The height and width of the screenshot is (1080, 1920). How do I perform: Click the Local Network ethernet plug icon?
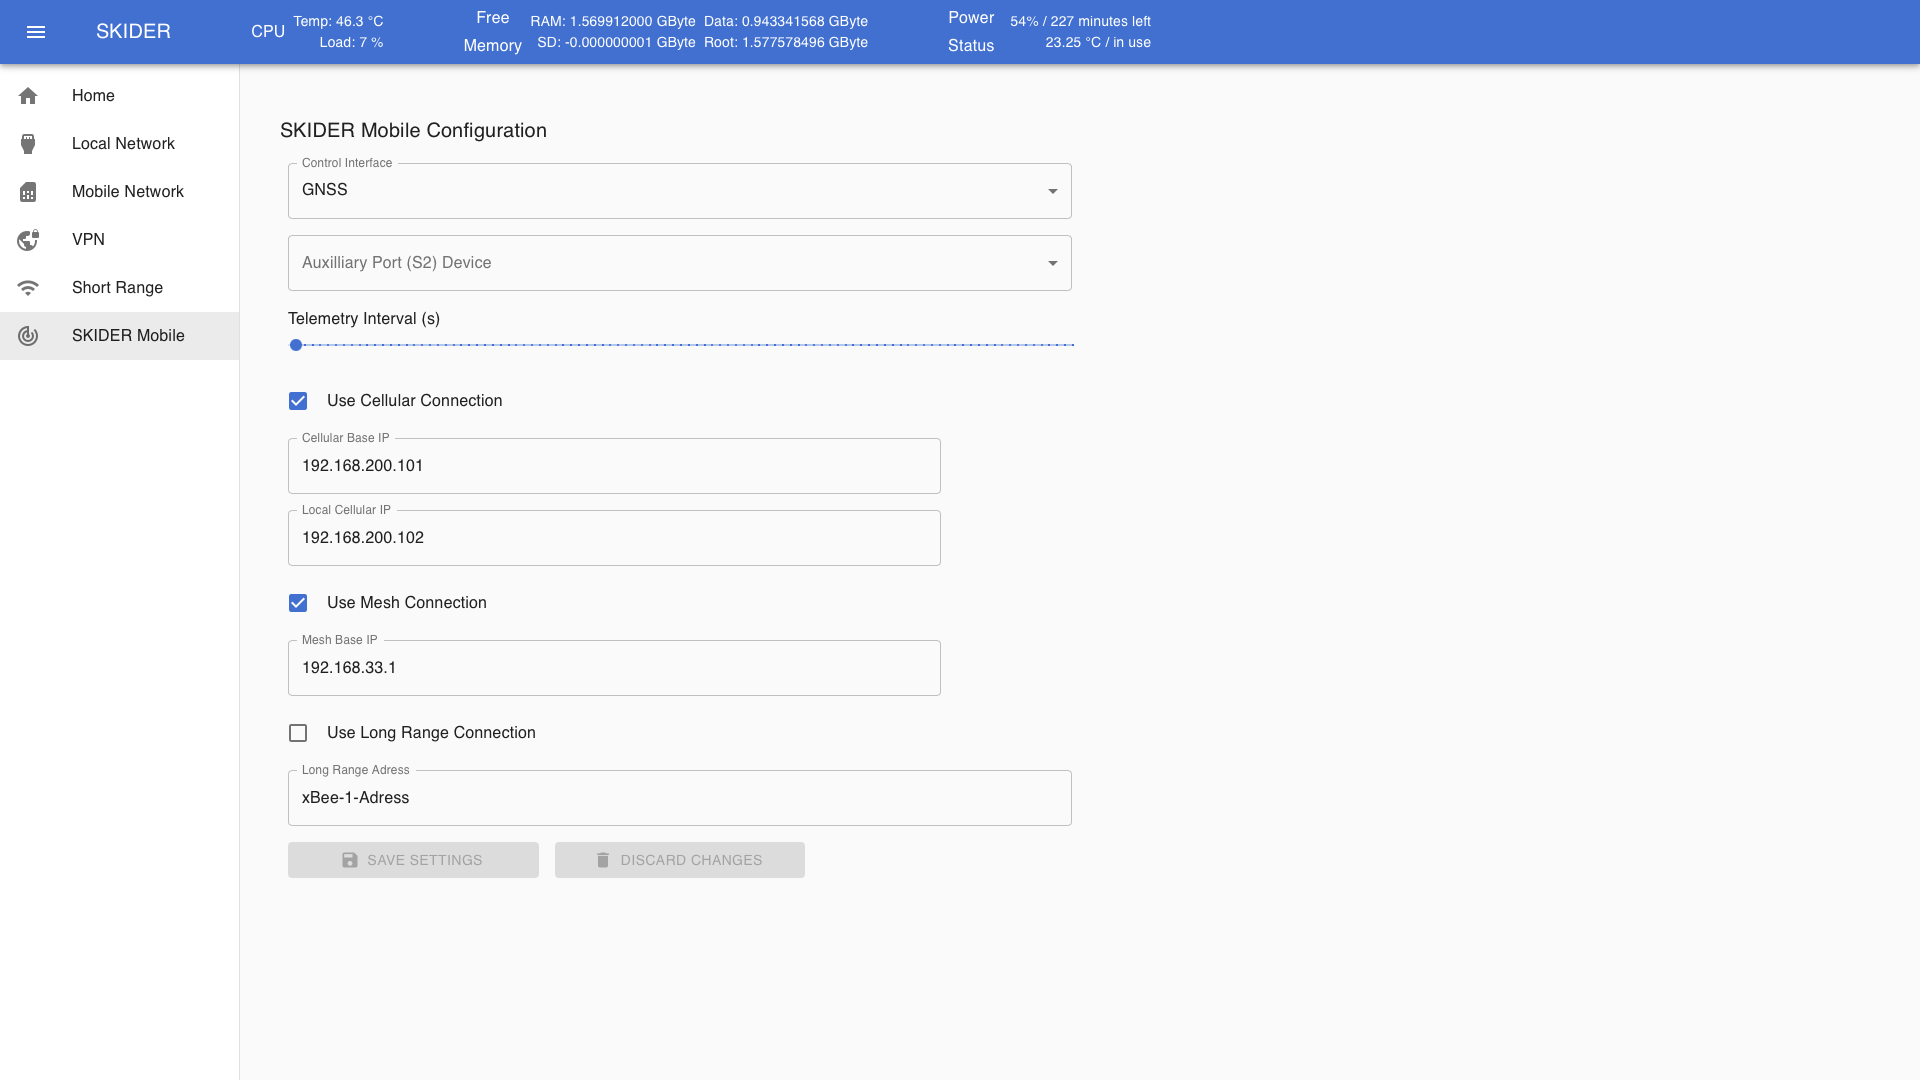[x=28, y=144]
